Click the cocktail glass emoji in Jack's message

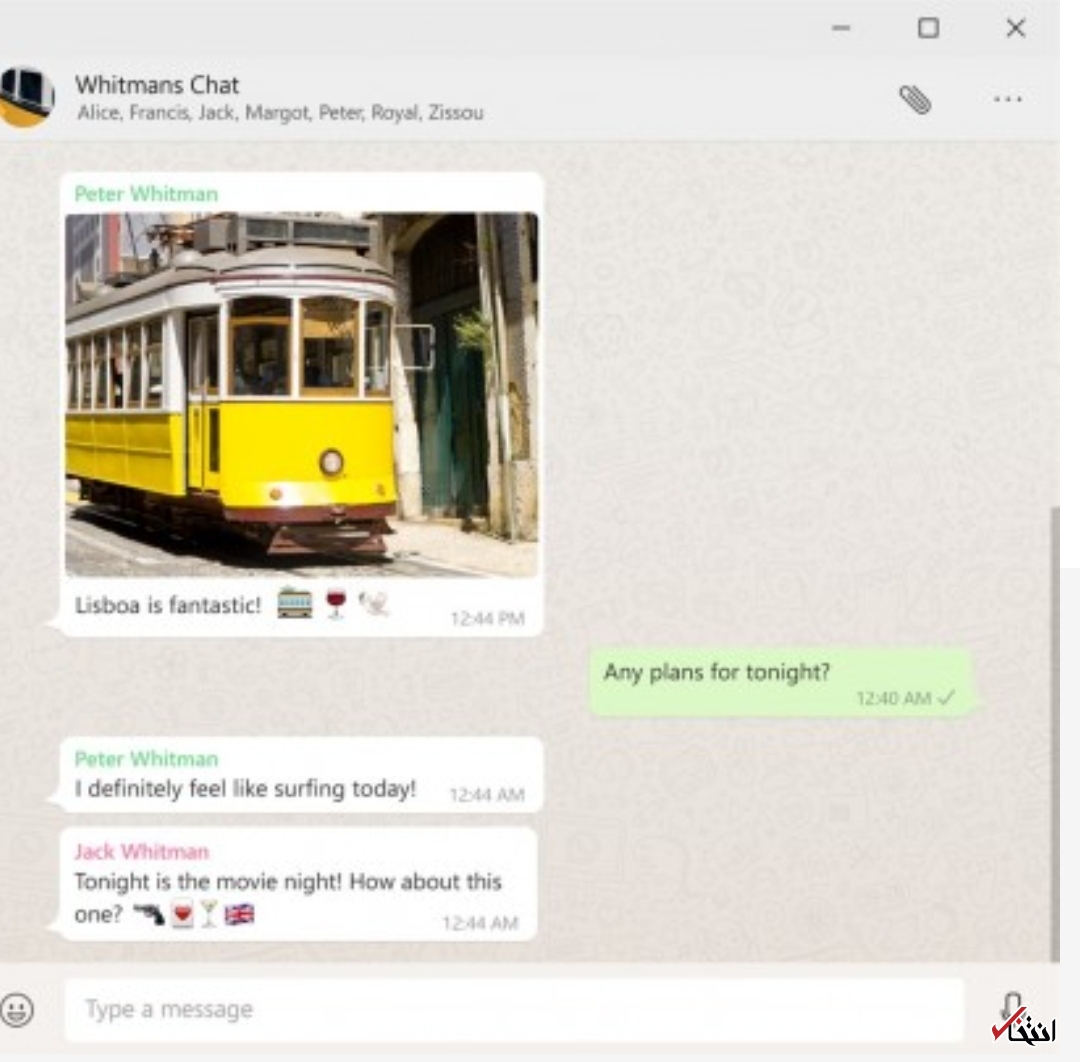[x=208, y=915]
